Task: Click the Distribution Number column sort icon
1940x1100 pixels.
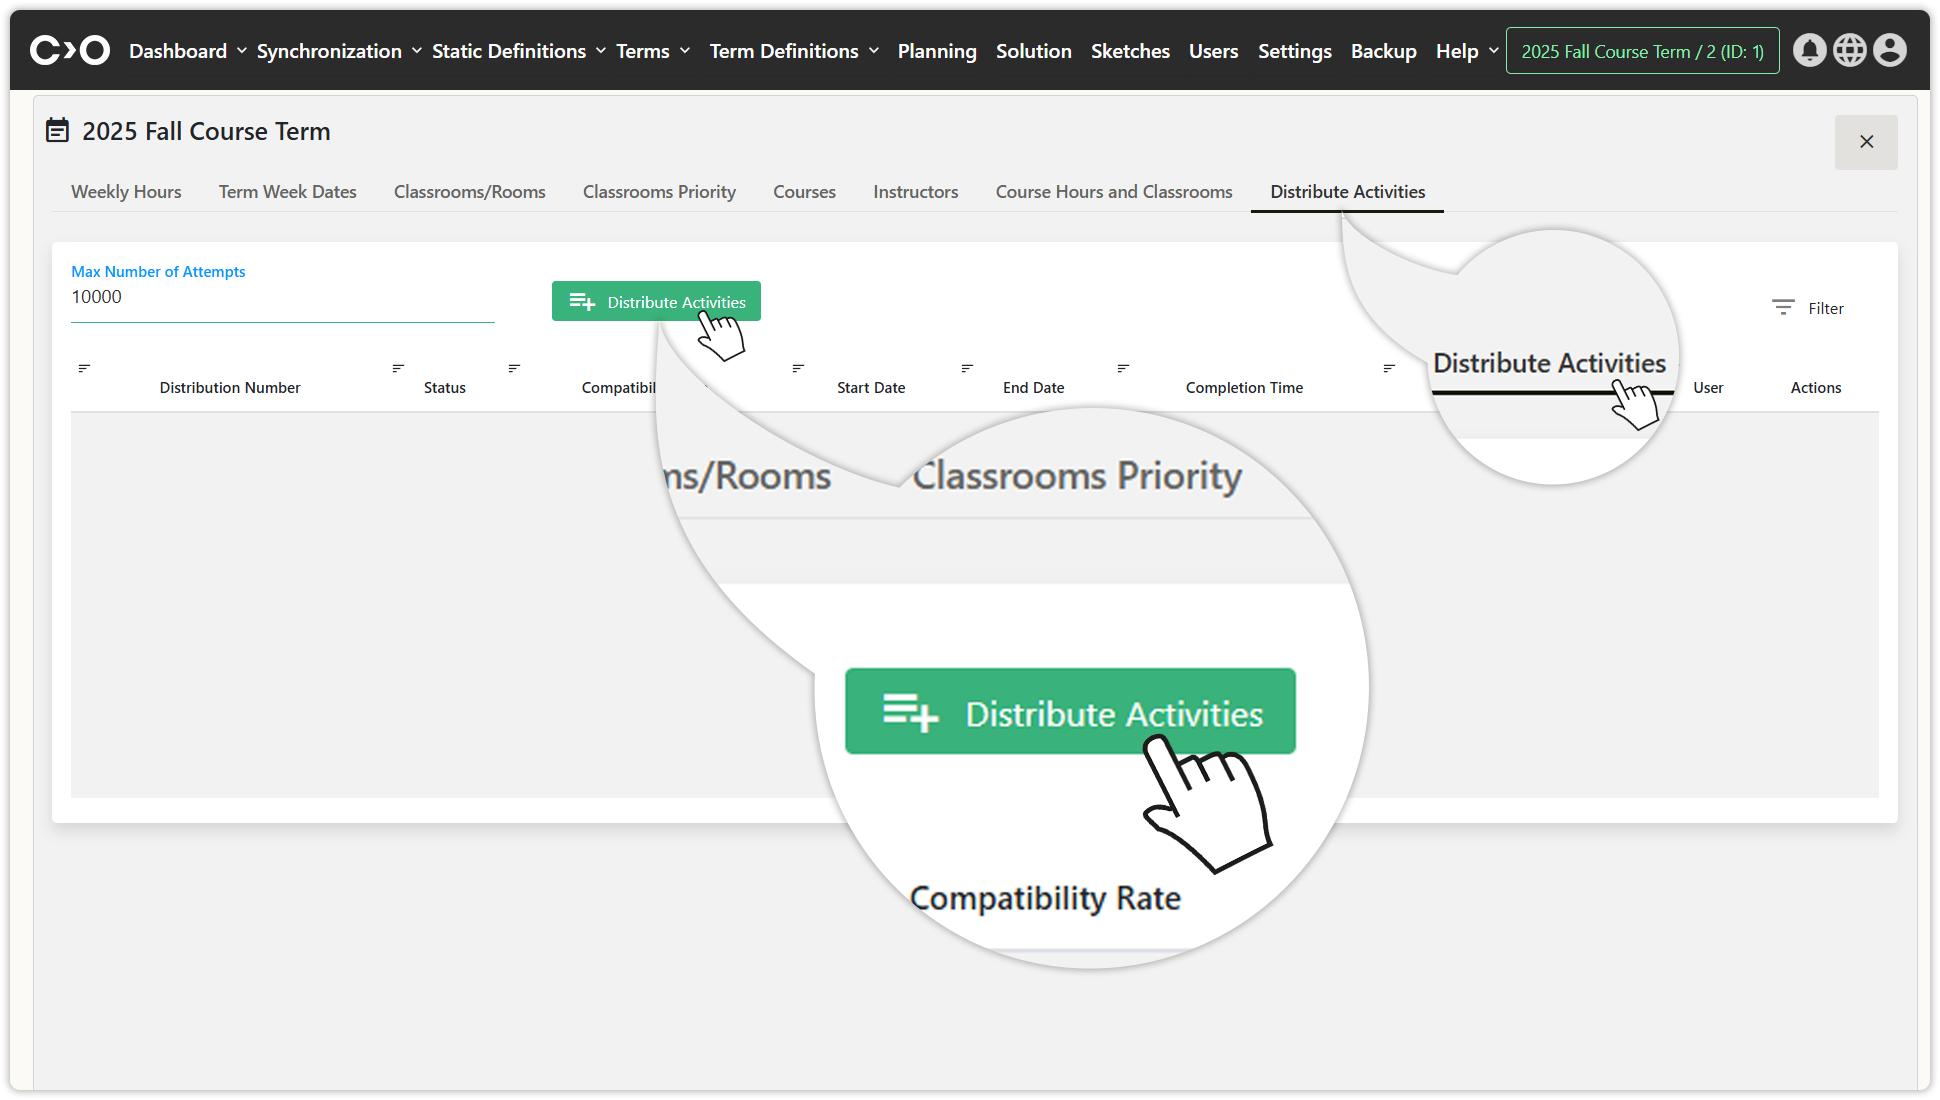Action: [84, 368]
